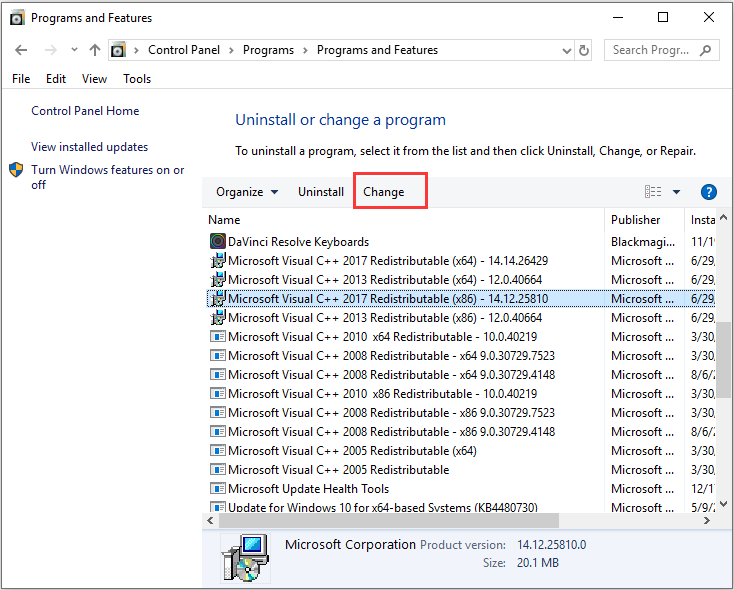Click the Back navigation arrow
Image resolution: width=734 pixels, height=590 pixels.
point(21,50)
